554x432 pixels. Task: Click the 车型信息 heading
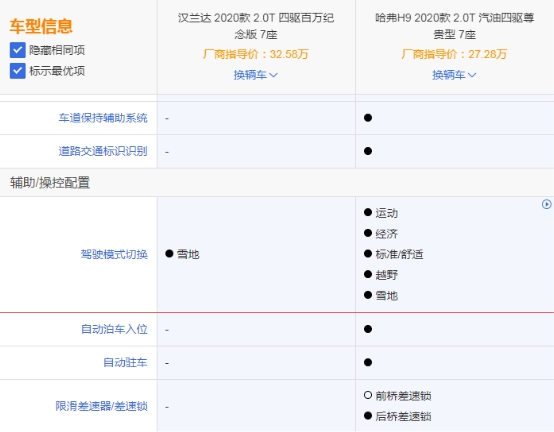pos(41,26)
